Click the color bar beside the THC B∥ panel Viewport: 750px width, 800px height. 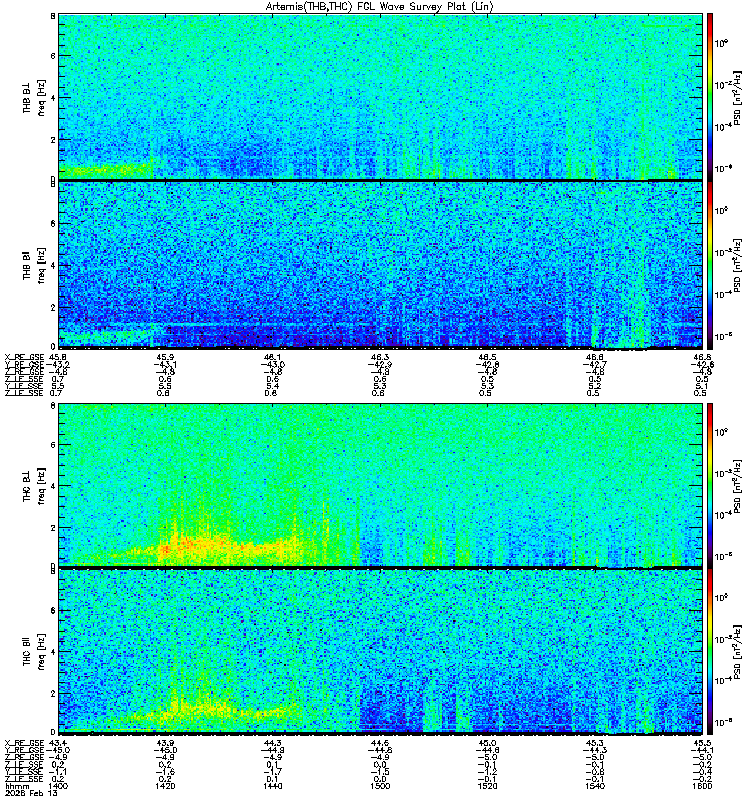(710, 652)
